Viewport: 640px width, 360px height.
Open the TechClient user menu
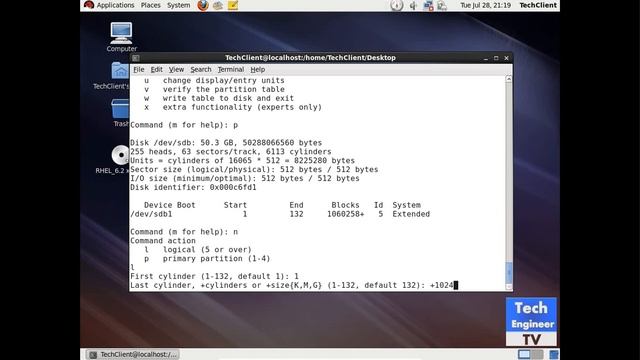tap(538, 5)
